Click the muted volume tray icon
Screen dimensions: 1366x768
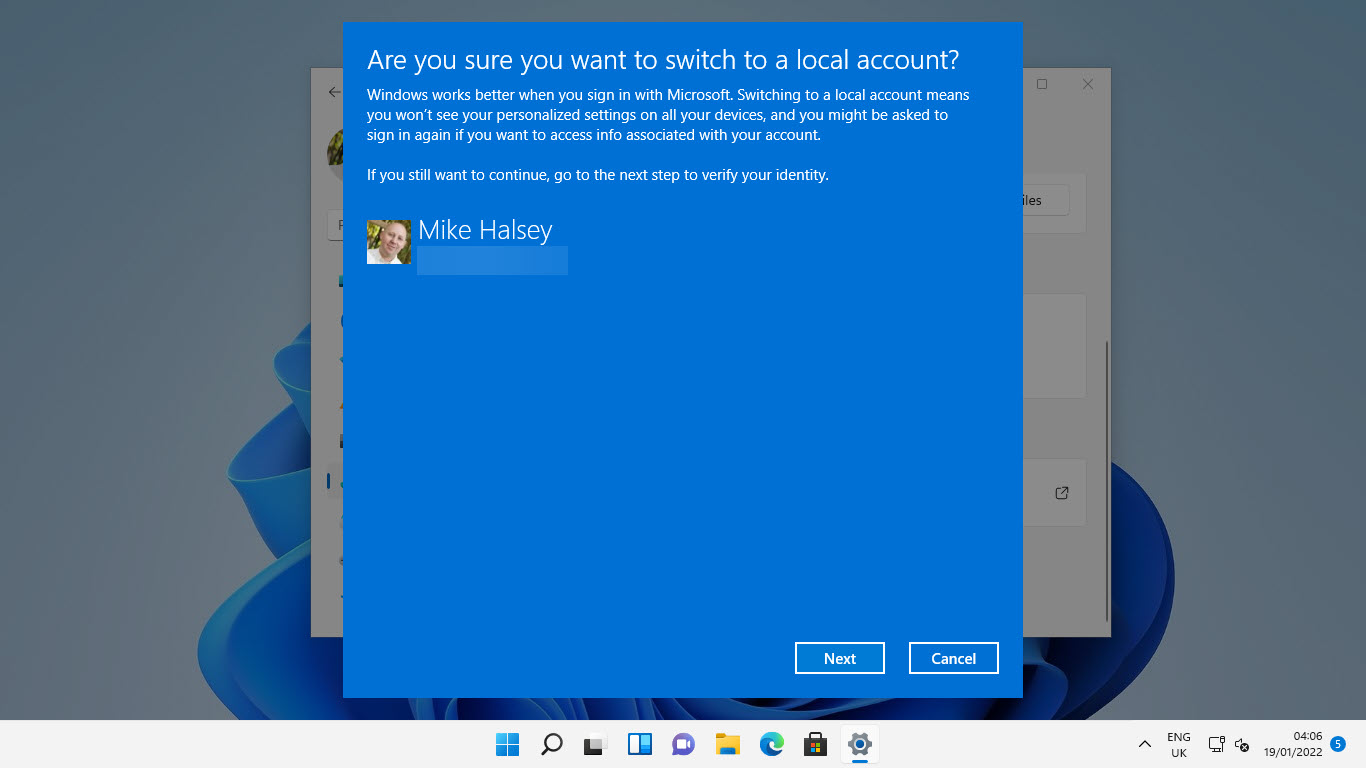tap(1242, 745)
